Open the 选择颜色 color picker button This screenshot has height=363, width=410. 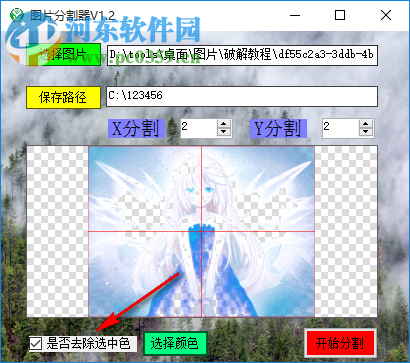175,343
